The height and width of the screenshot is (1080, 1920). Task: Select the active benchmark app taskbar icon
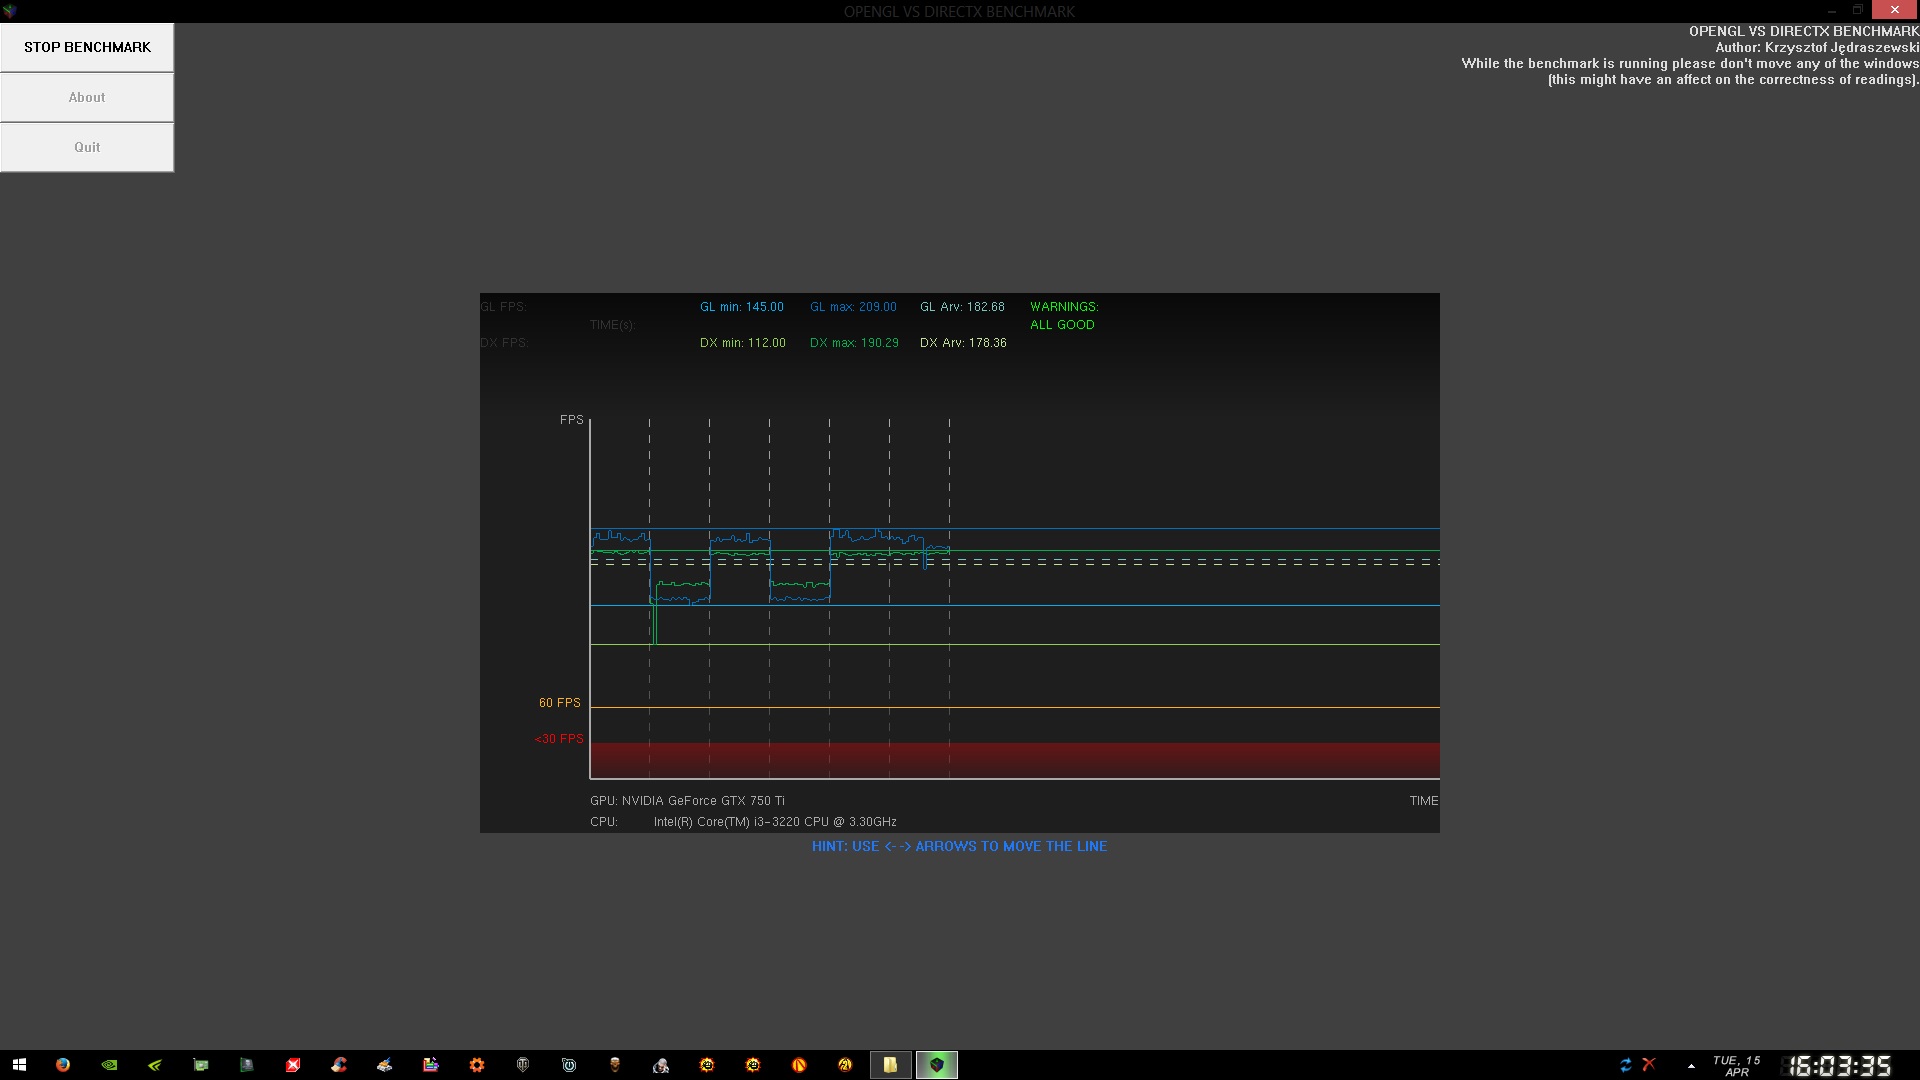(x=937, y=1065)
